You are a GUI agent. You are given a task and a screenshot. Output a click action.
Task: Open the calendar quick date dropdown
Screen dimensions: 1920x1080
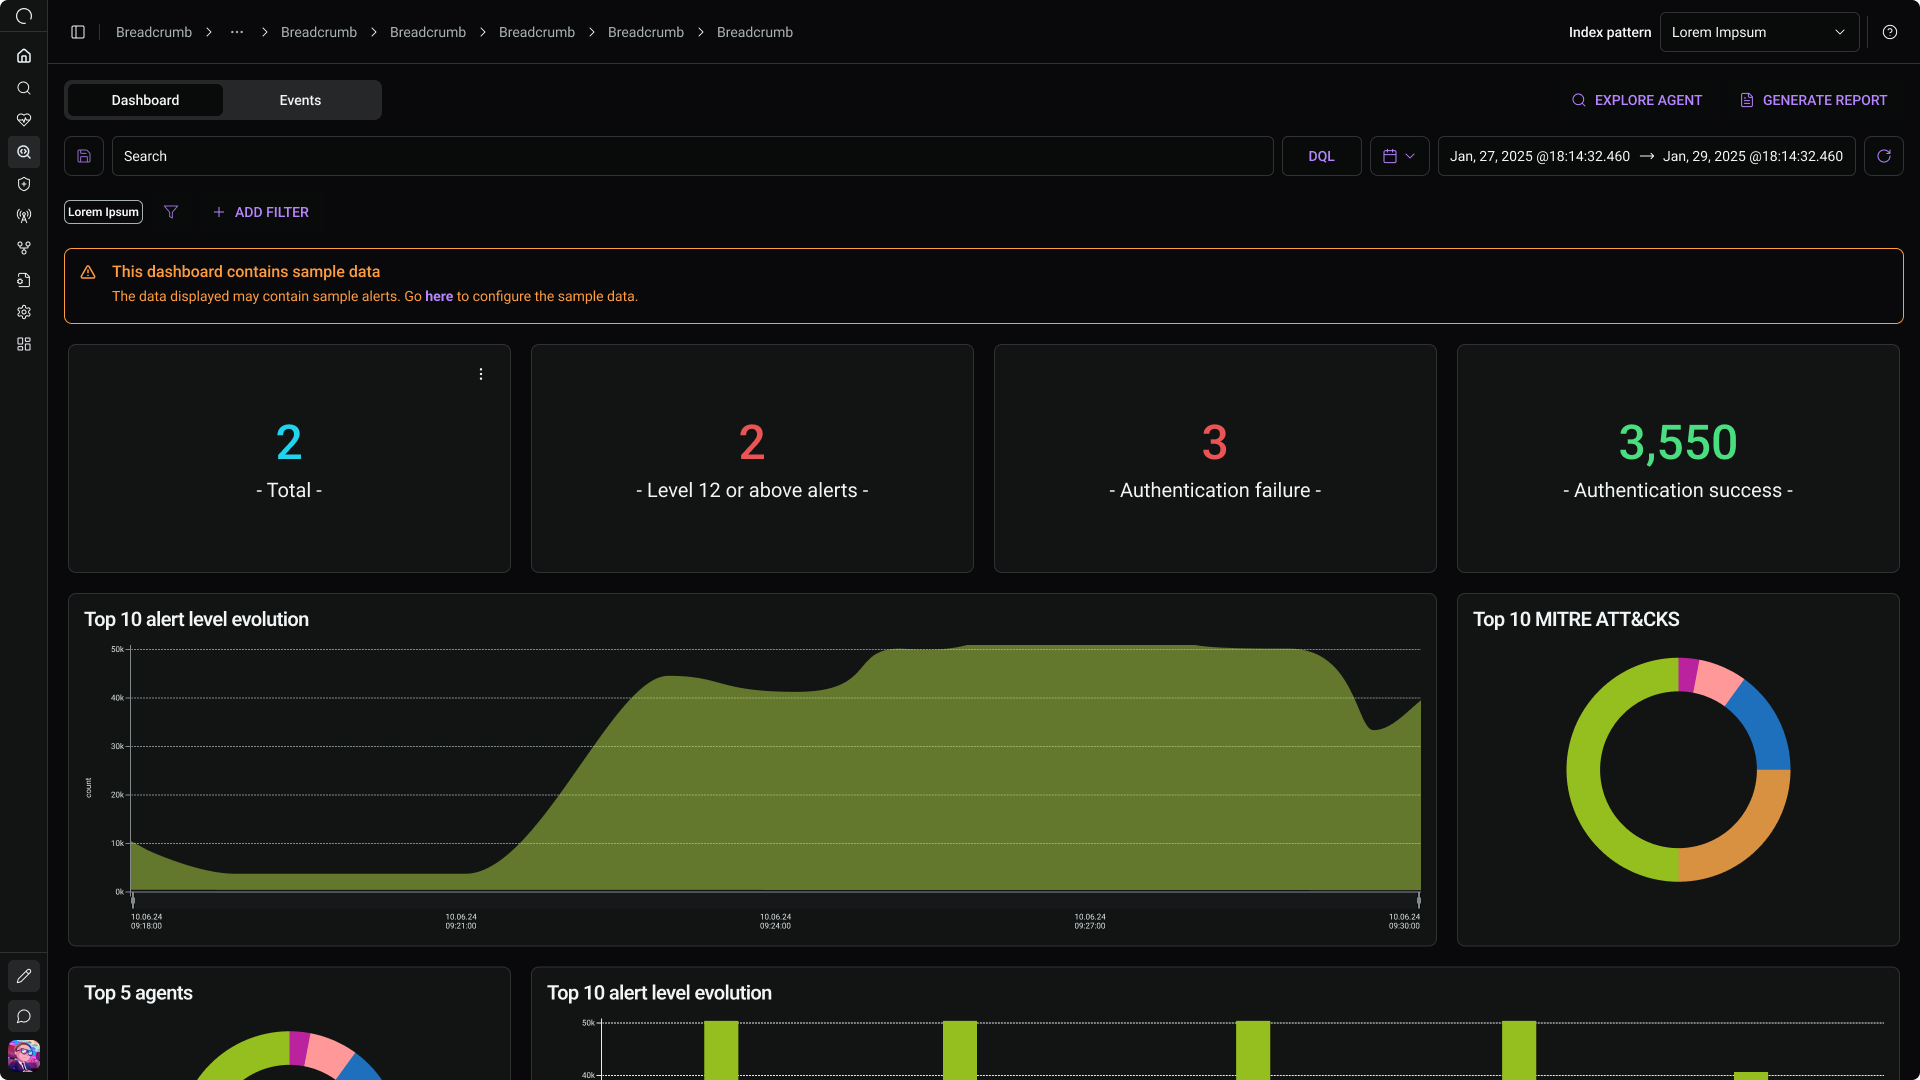tap(1399, 156)
